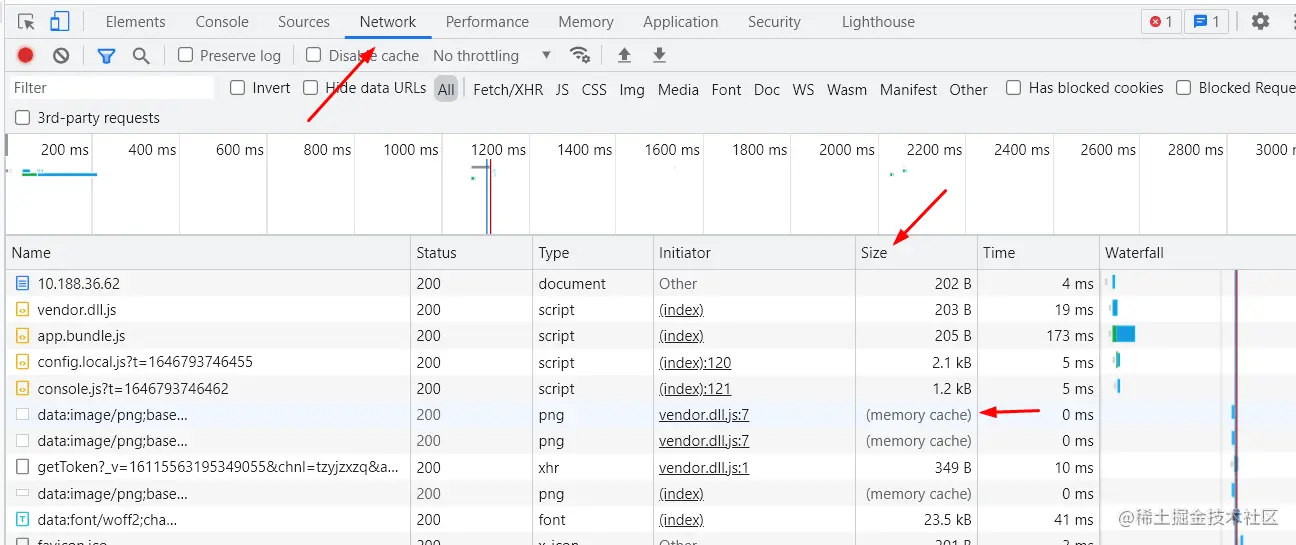Toggle the device toolbar icon
The image size is (1296, 545).
tap(59, 21)
